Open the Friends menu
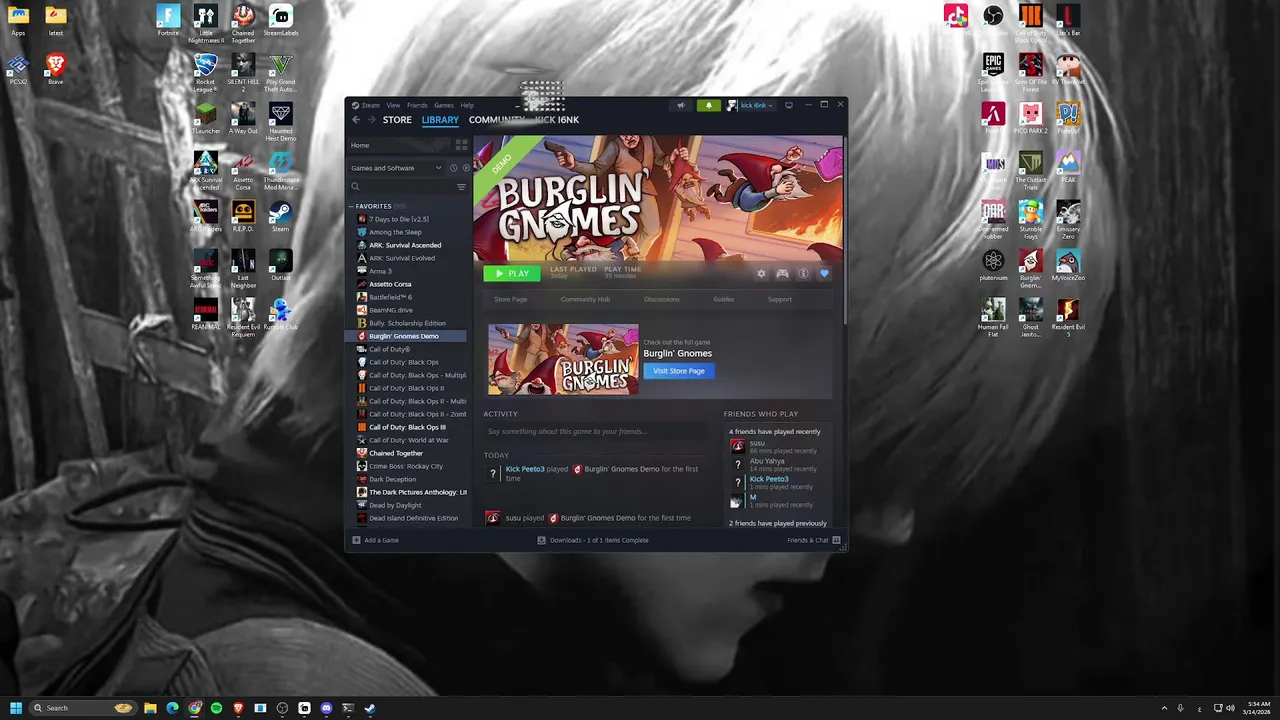The image size is (1280, 720). point(417,105)
